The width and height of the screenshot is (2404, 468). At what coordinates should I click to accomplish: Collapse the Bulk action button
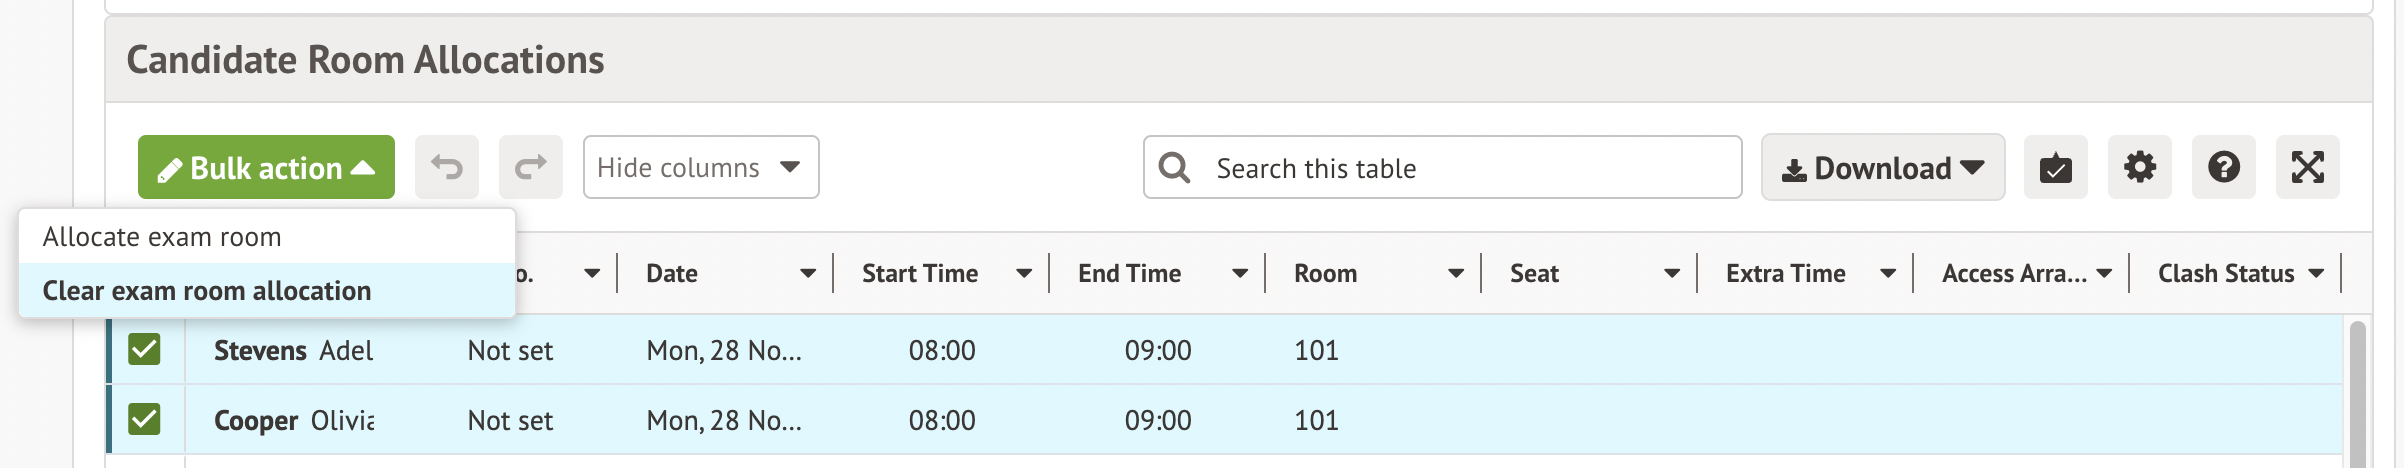pyautogui.click(x=266, y=167)
